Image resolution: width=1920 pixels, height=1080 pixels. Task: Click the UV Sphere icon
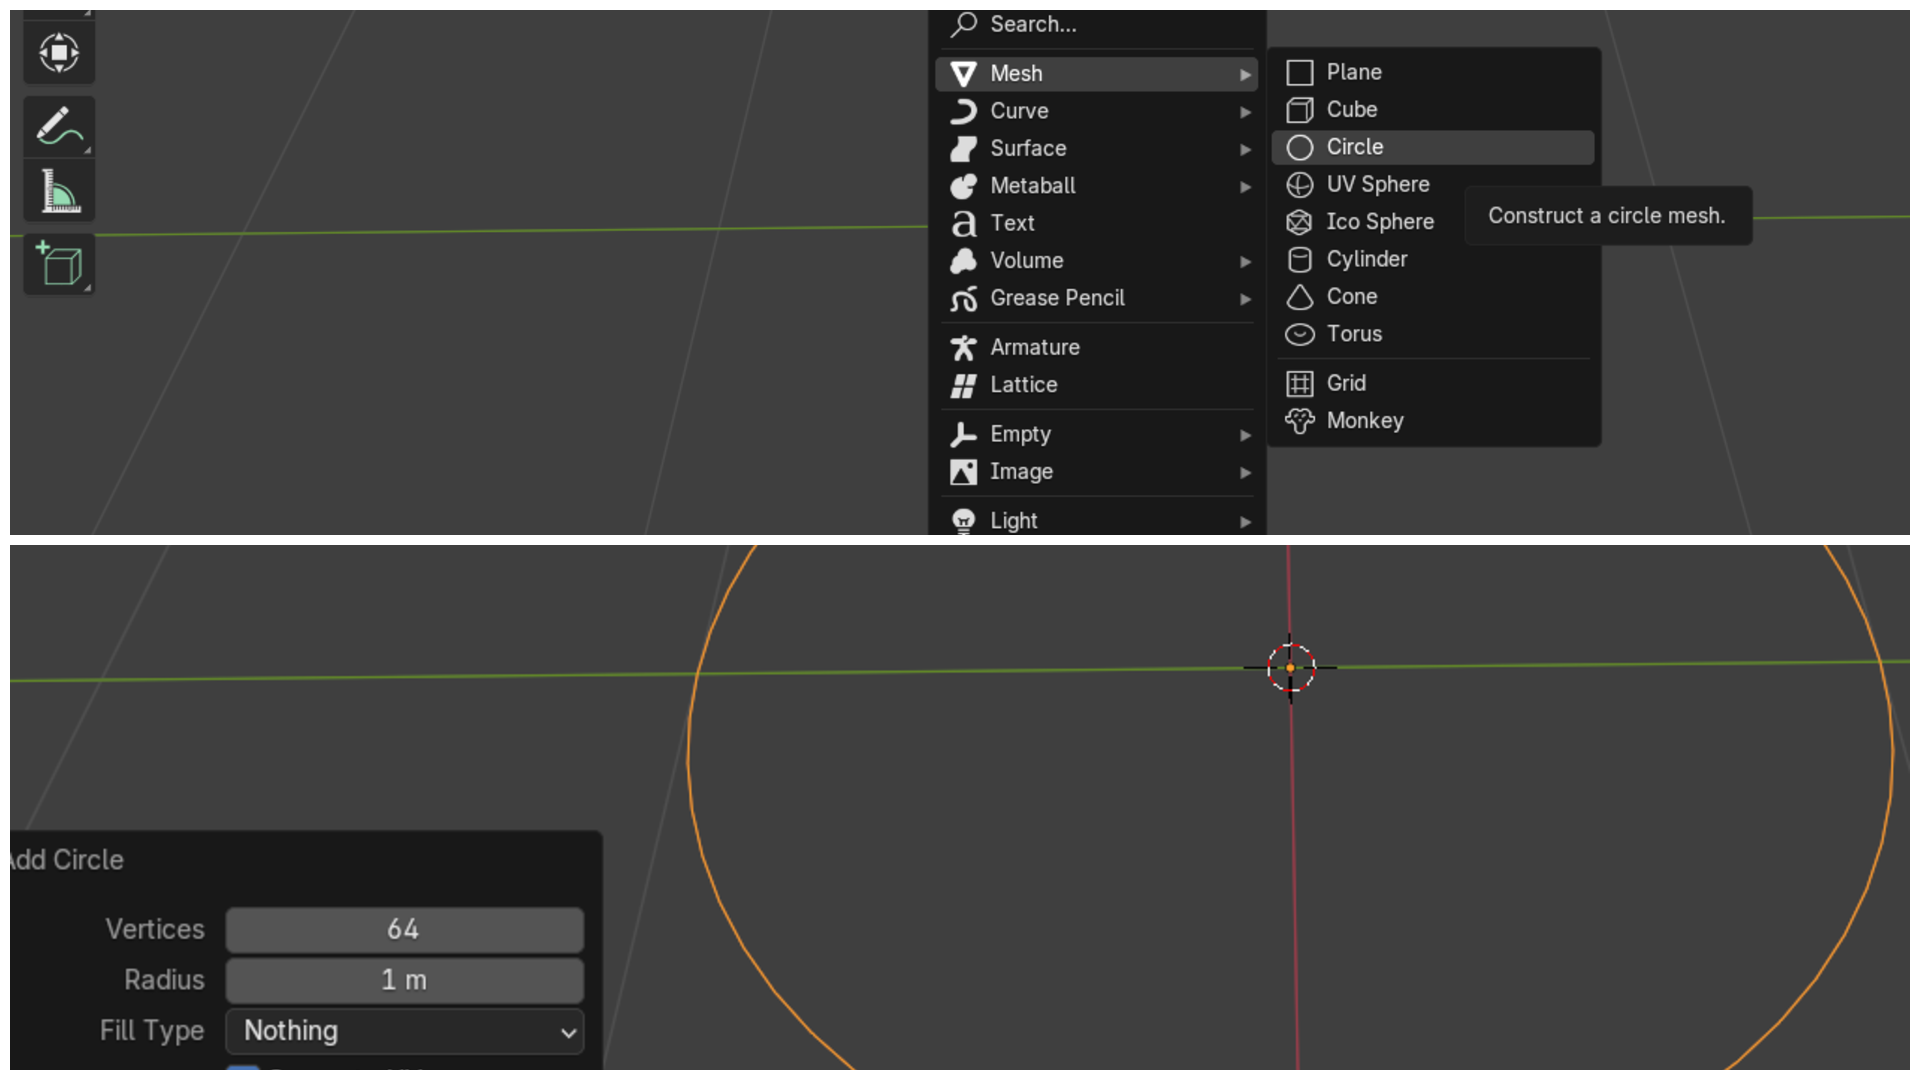(x=1300, y=185)
